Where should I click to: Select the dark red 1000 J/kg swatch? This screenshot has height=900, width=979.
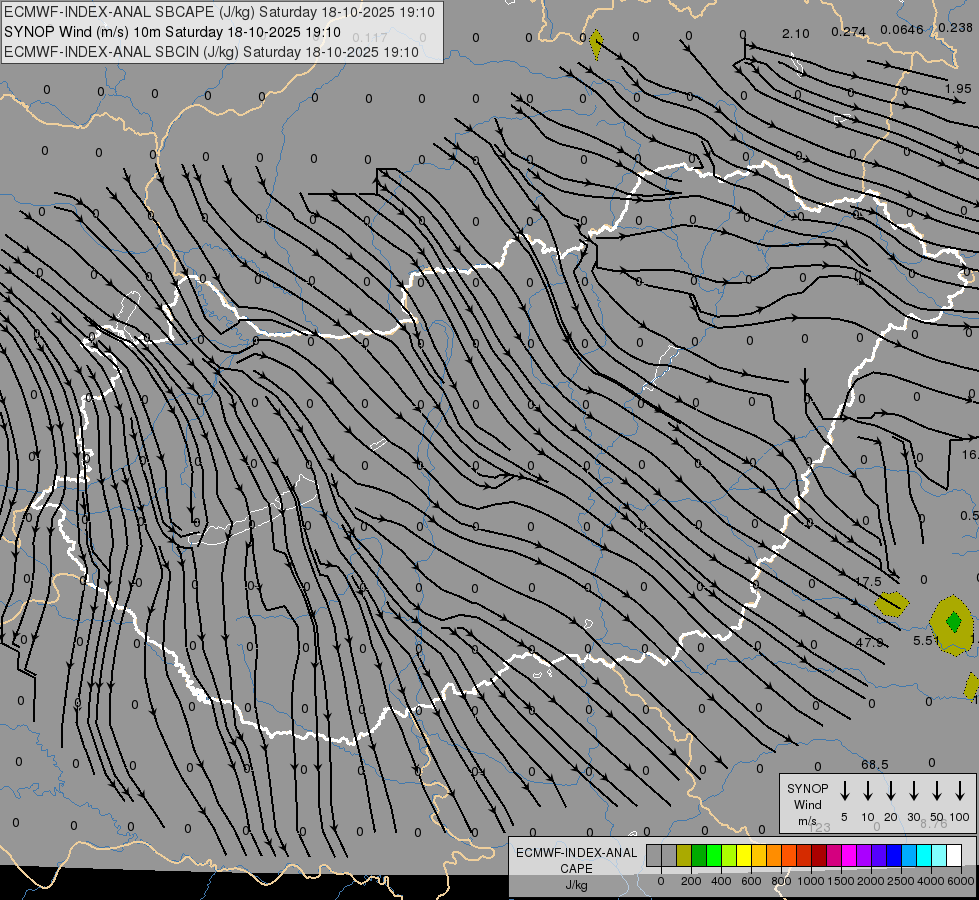(819, 855)
